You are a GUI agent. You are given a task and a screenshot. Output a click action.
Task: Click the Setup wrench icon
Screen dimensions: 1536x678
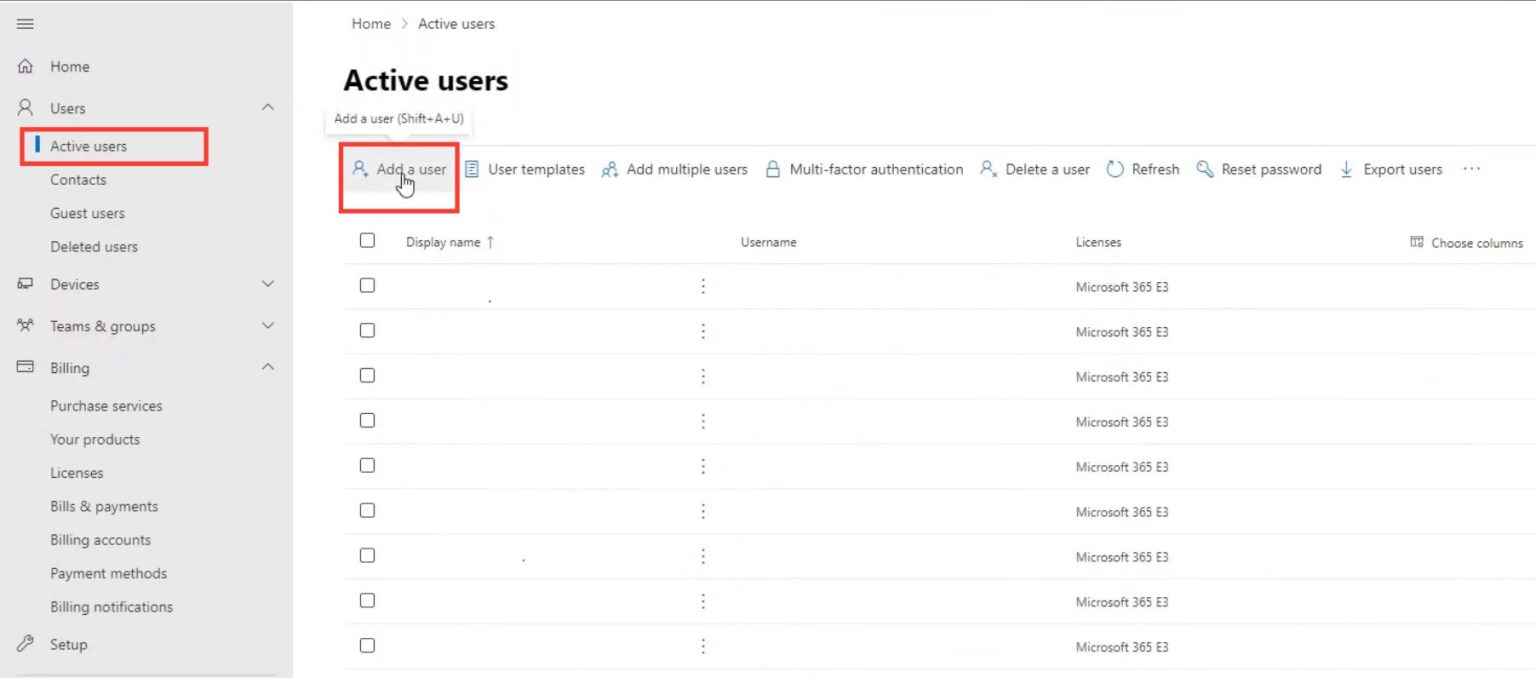pyautogui.click(x=26, y=644)
